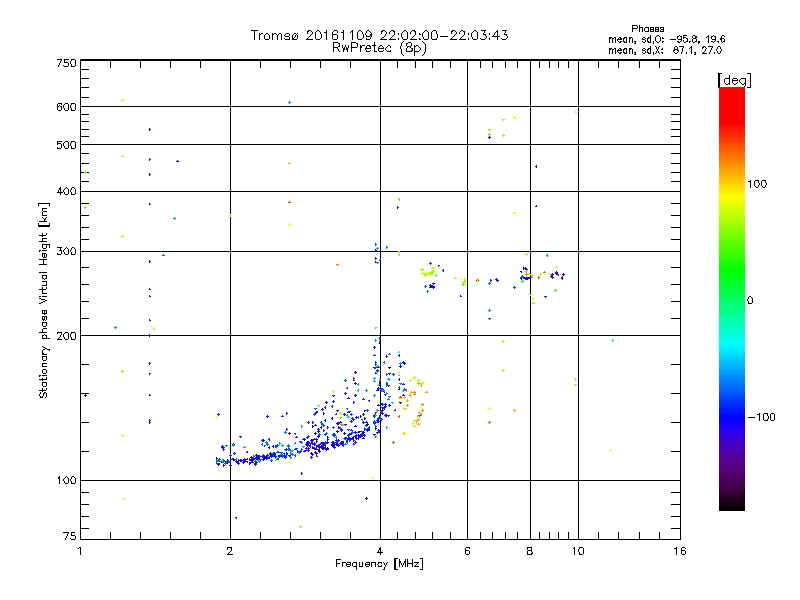Click the x-axis tick label "10"
800x600 pixels.
[x=578, y=551]
